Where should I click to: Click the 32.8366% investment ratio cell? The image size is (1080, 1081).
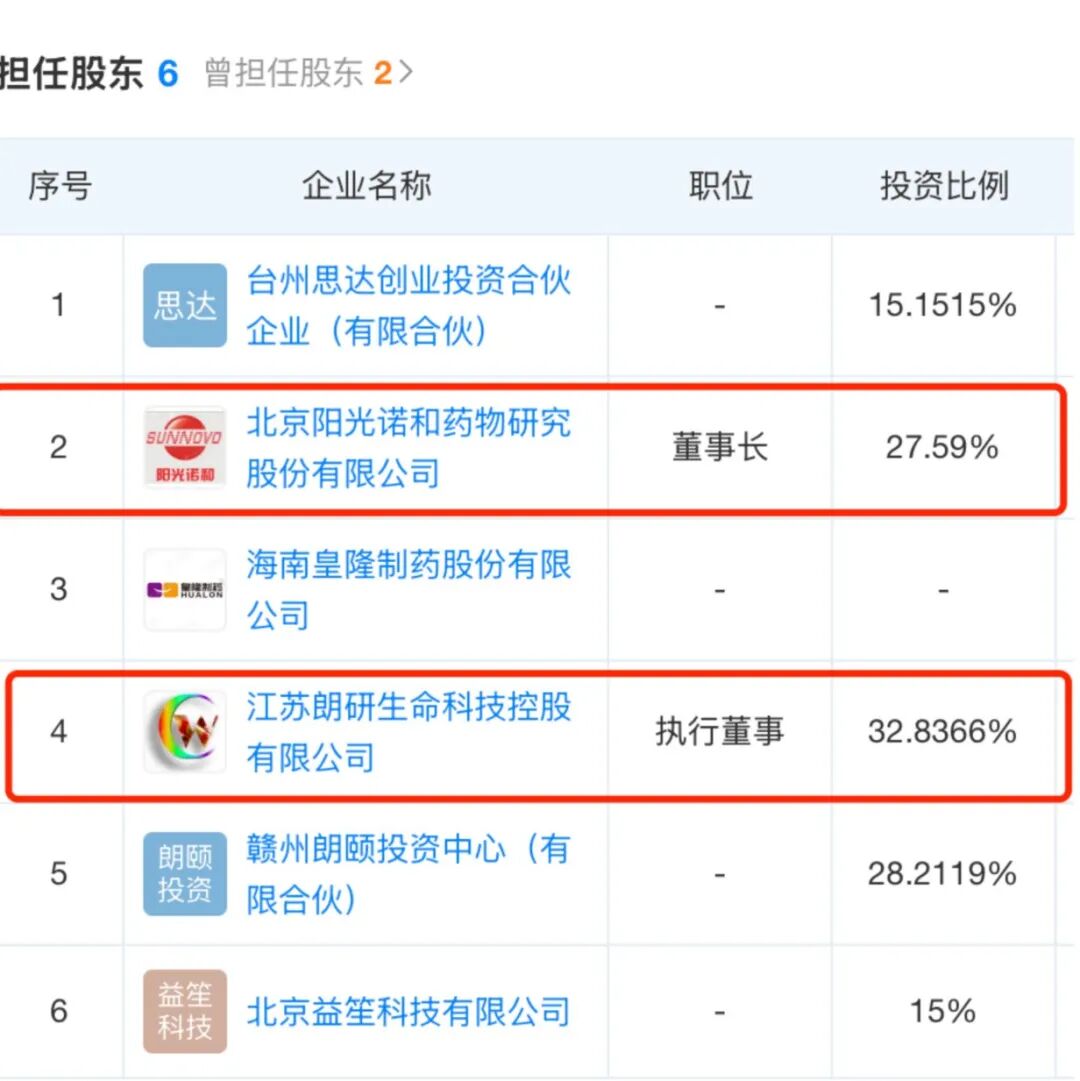coord(942,731)
